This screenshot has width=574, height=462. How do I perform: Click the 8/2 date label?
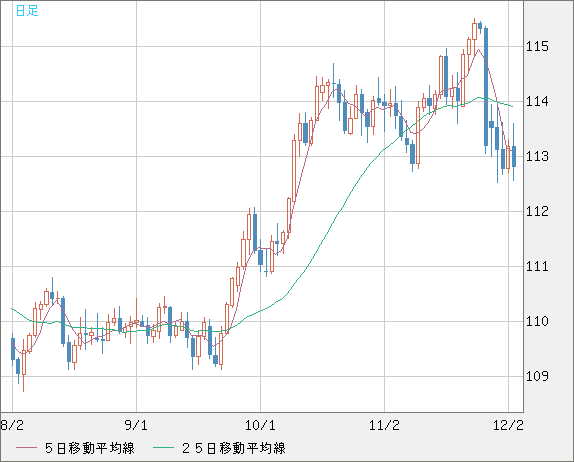point(12,425)
